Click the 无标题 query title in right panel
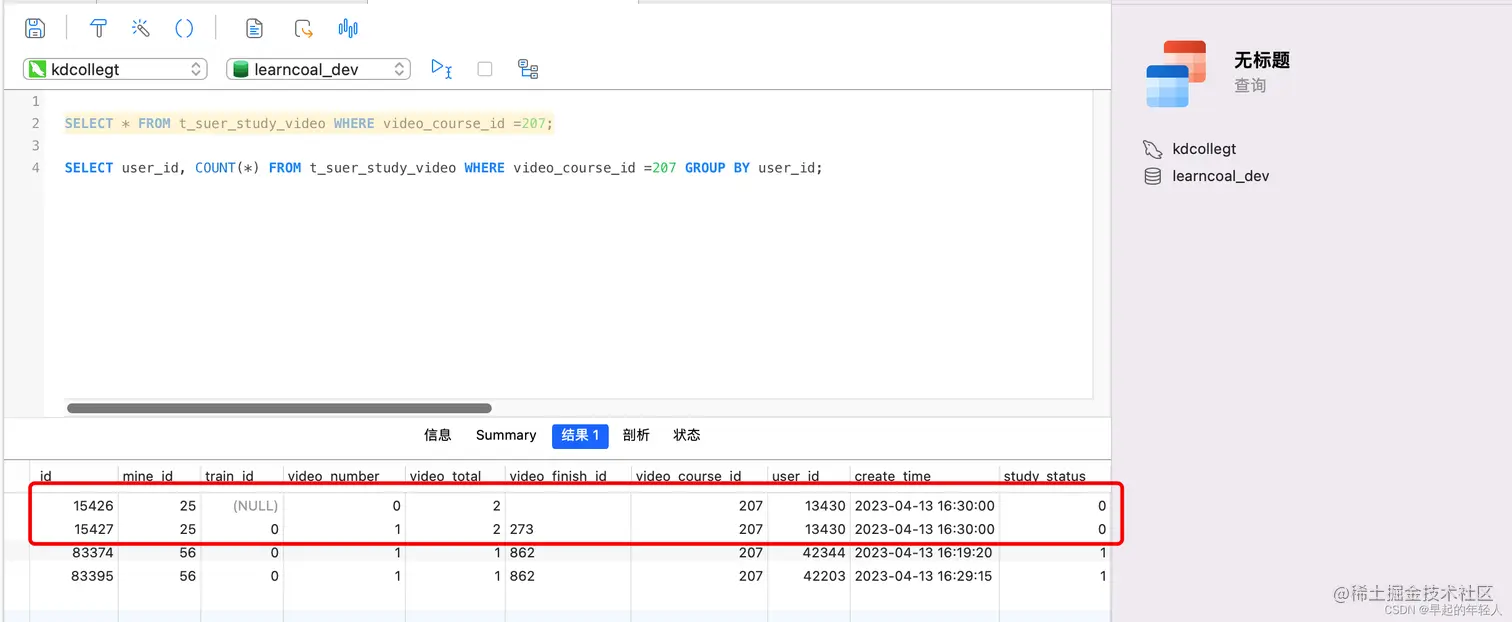The width and height of the screenshot is (1512, 622). (1262, 60)
